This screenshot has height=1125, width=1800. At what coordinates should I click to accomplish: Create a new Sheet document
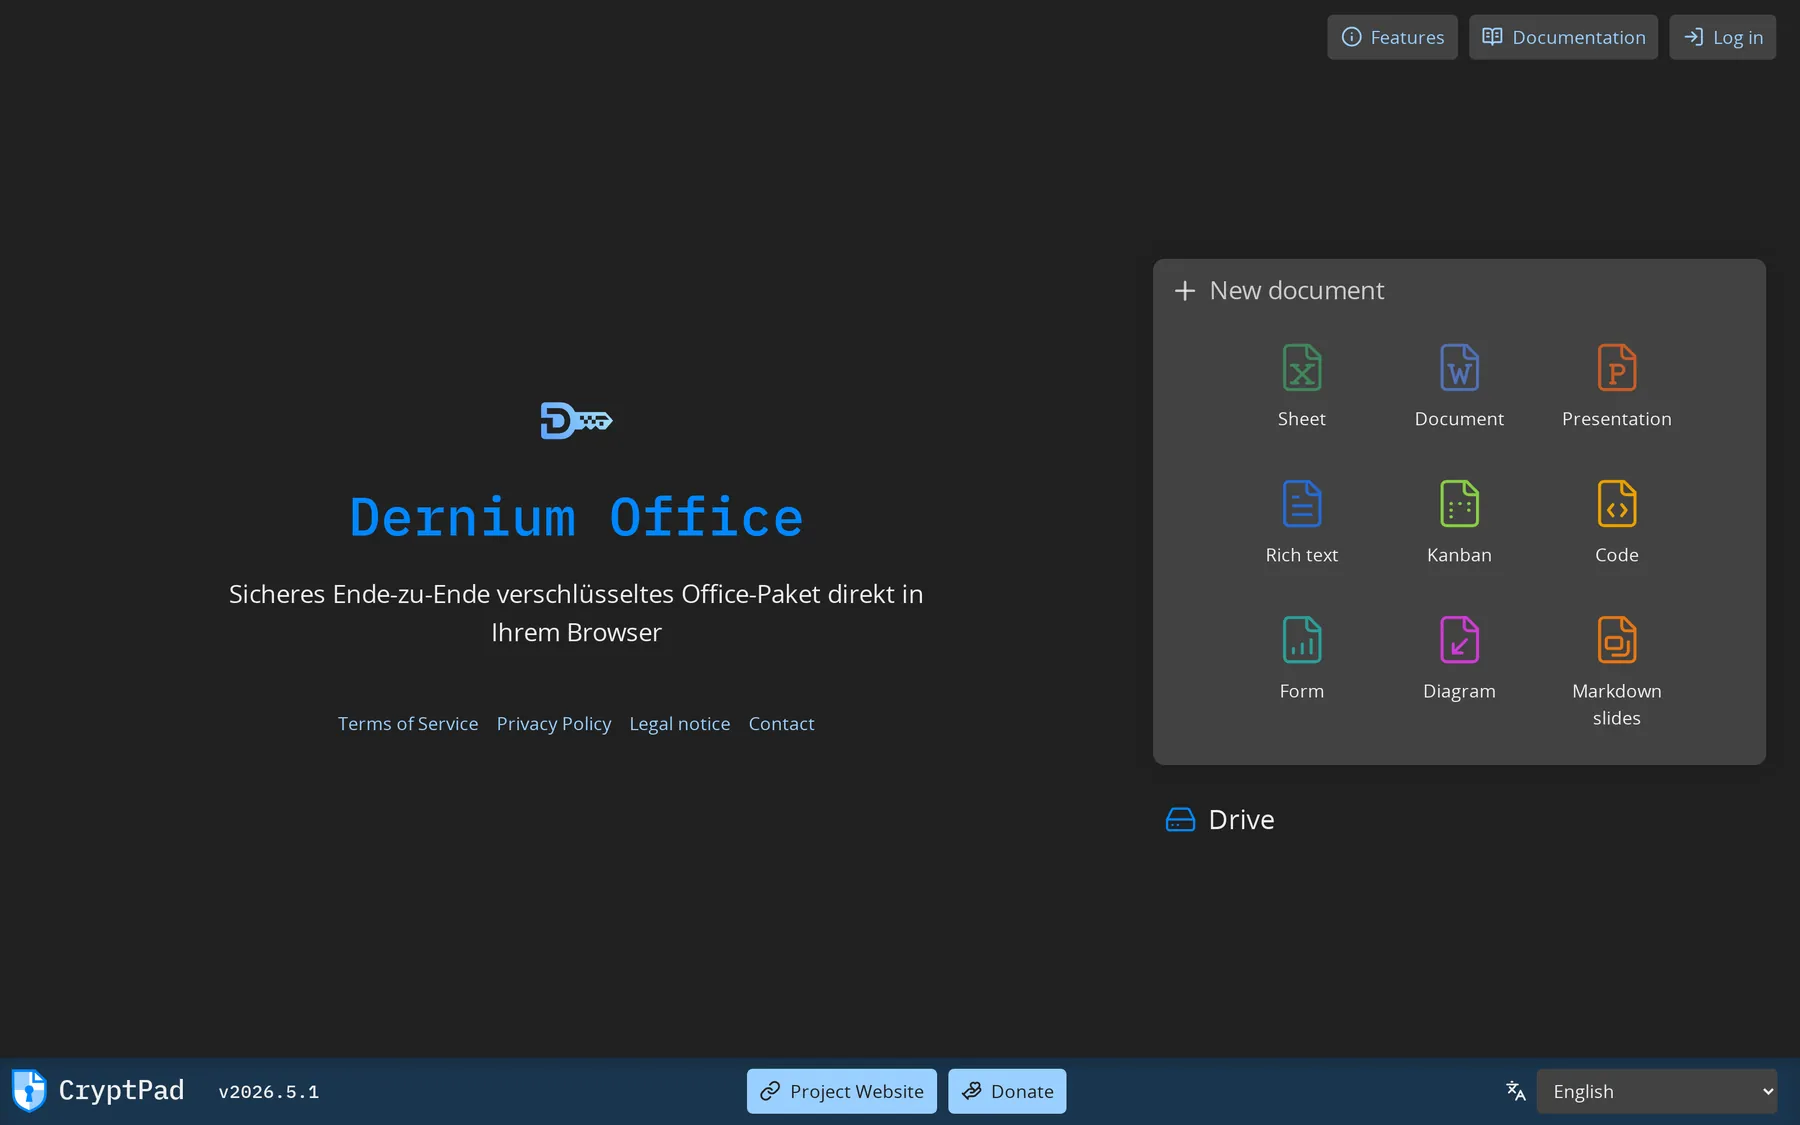1301,386
